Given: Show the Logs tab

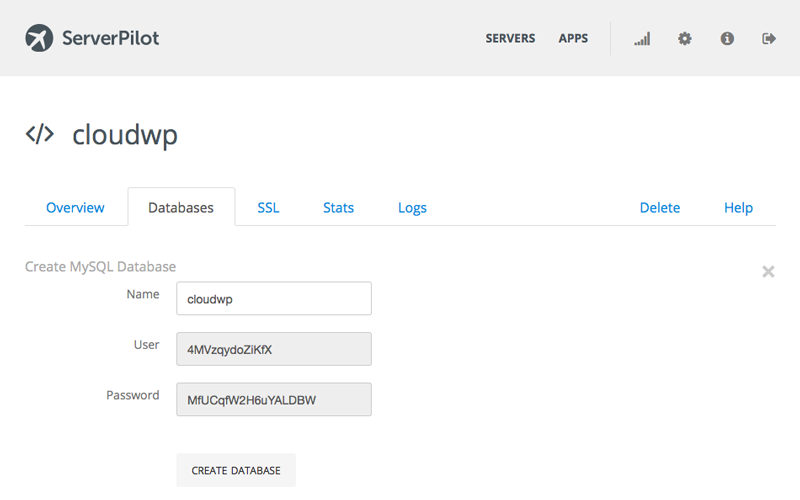Looking at the screenshot, I should click(412, 208).
